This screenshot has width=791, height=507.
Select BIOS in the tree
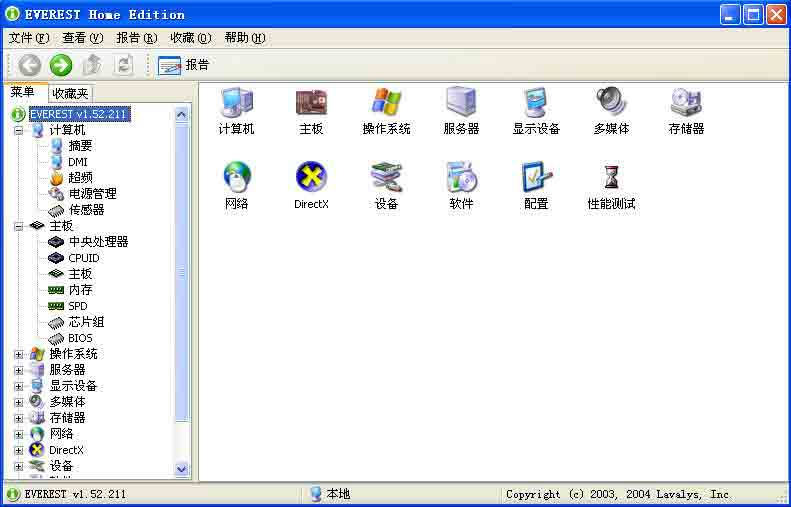80,338
